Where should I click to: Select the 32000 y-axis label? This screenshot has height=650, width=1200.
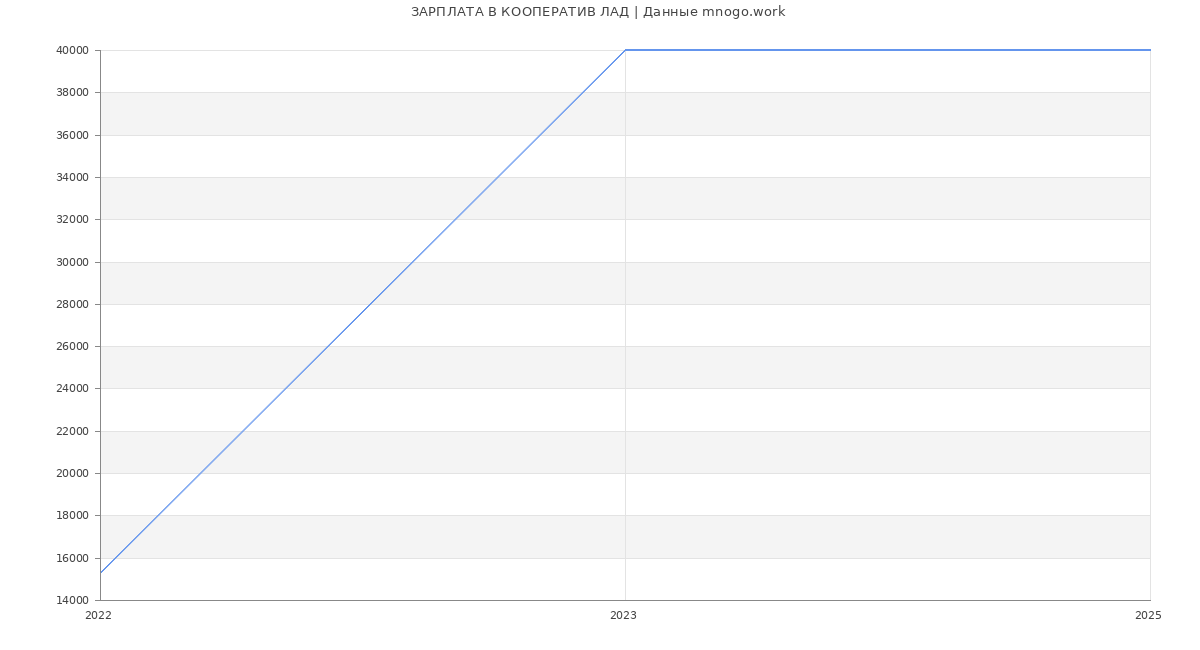(x=72, y=220)
